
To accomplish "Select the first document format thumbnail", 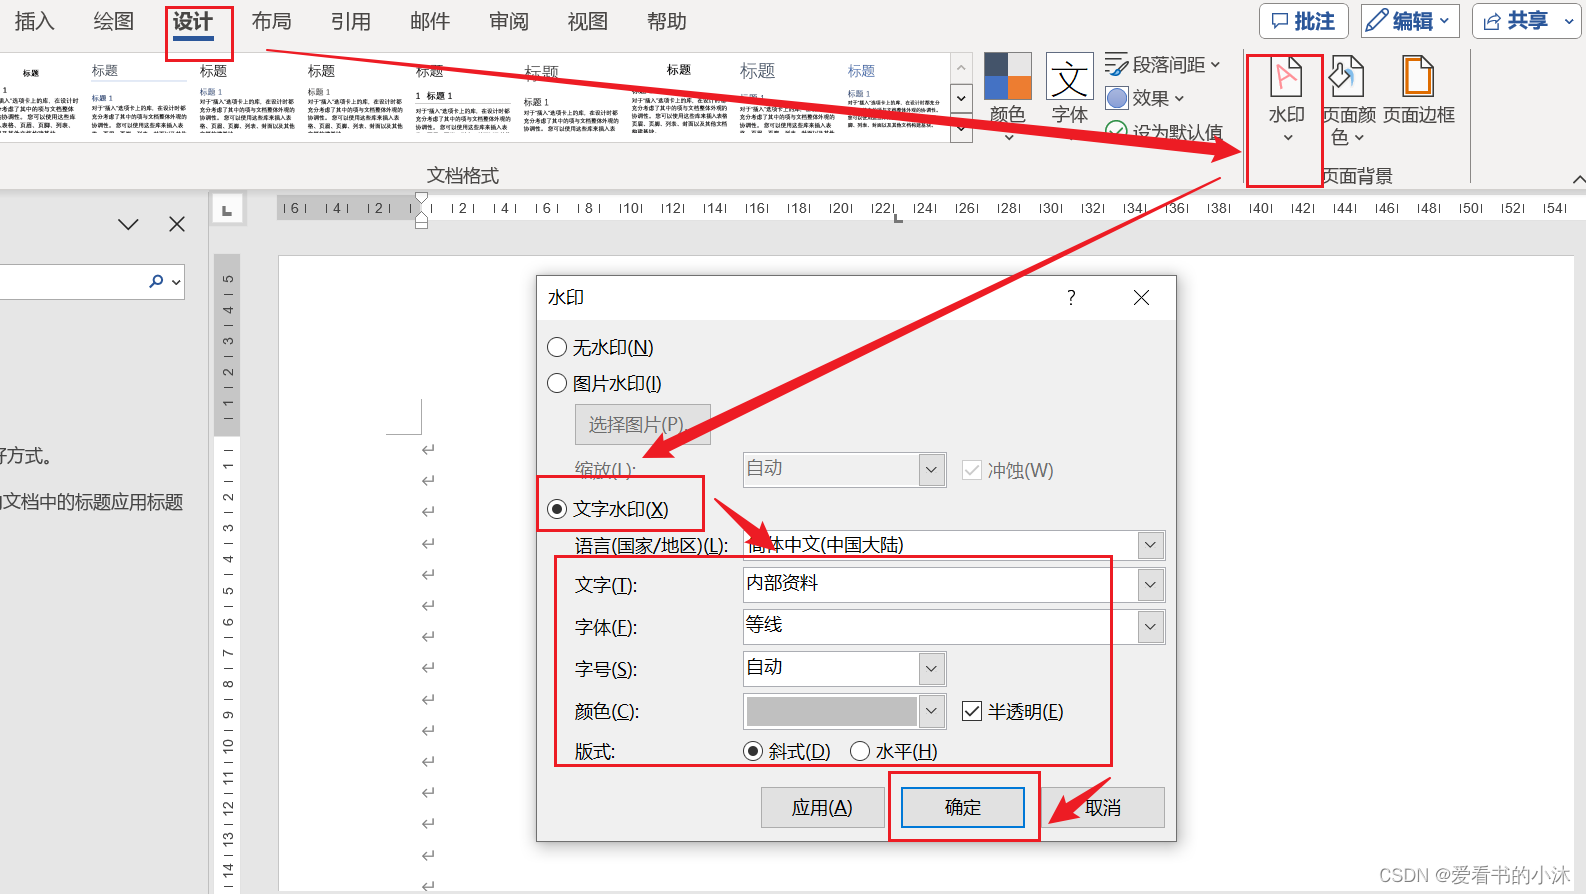I will (x=38, y=97).
